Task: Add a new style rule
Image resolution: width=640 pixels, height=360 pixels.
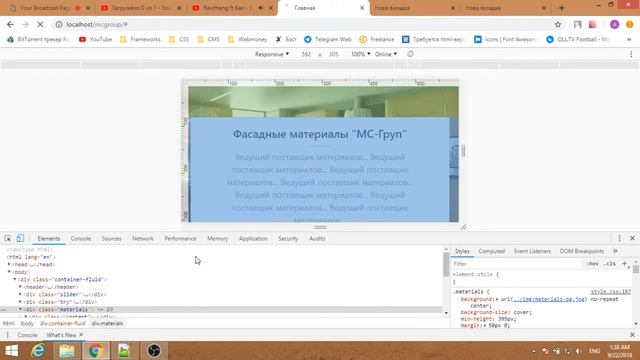Action: pos(624,264)
